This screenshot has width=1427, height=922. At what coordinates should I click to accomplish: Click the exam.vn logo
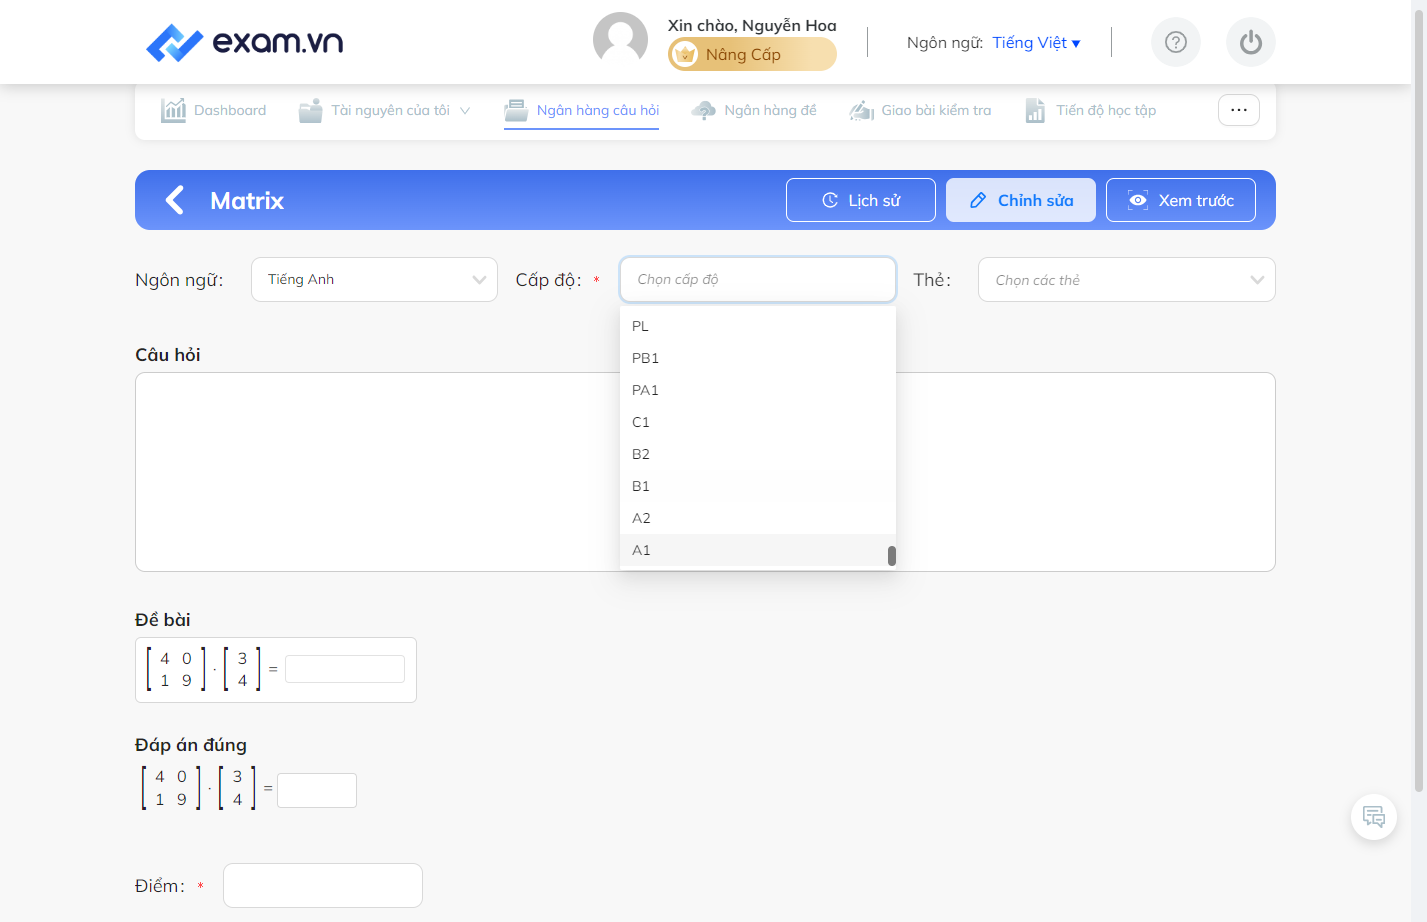[244, 42]
